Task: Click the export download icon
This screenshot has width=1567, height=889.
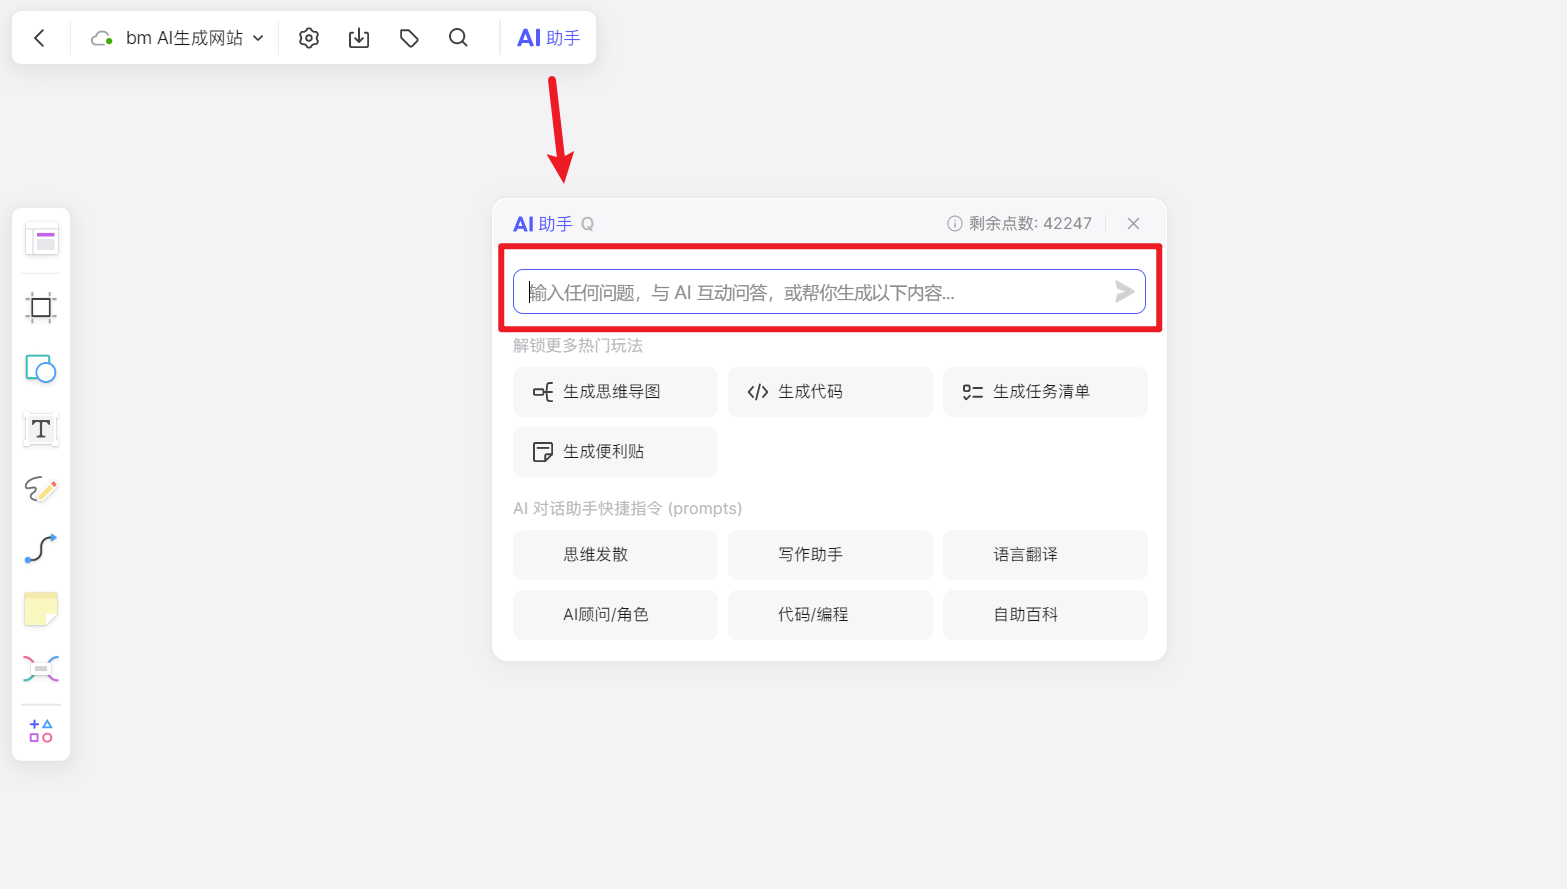Action: (359, 38)
